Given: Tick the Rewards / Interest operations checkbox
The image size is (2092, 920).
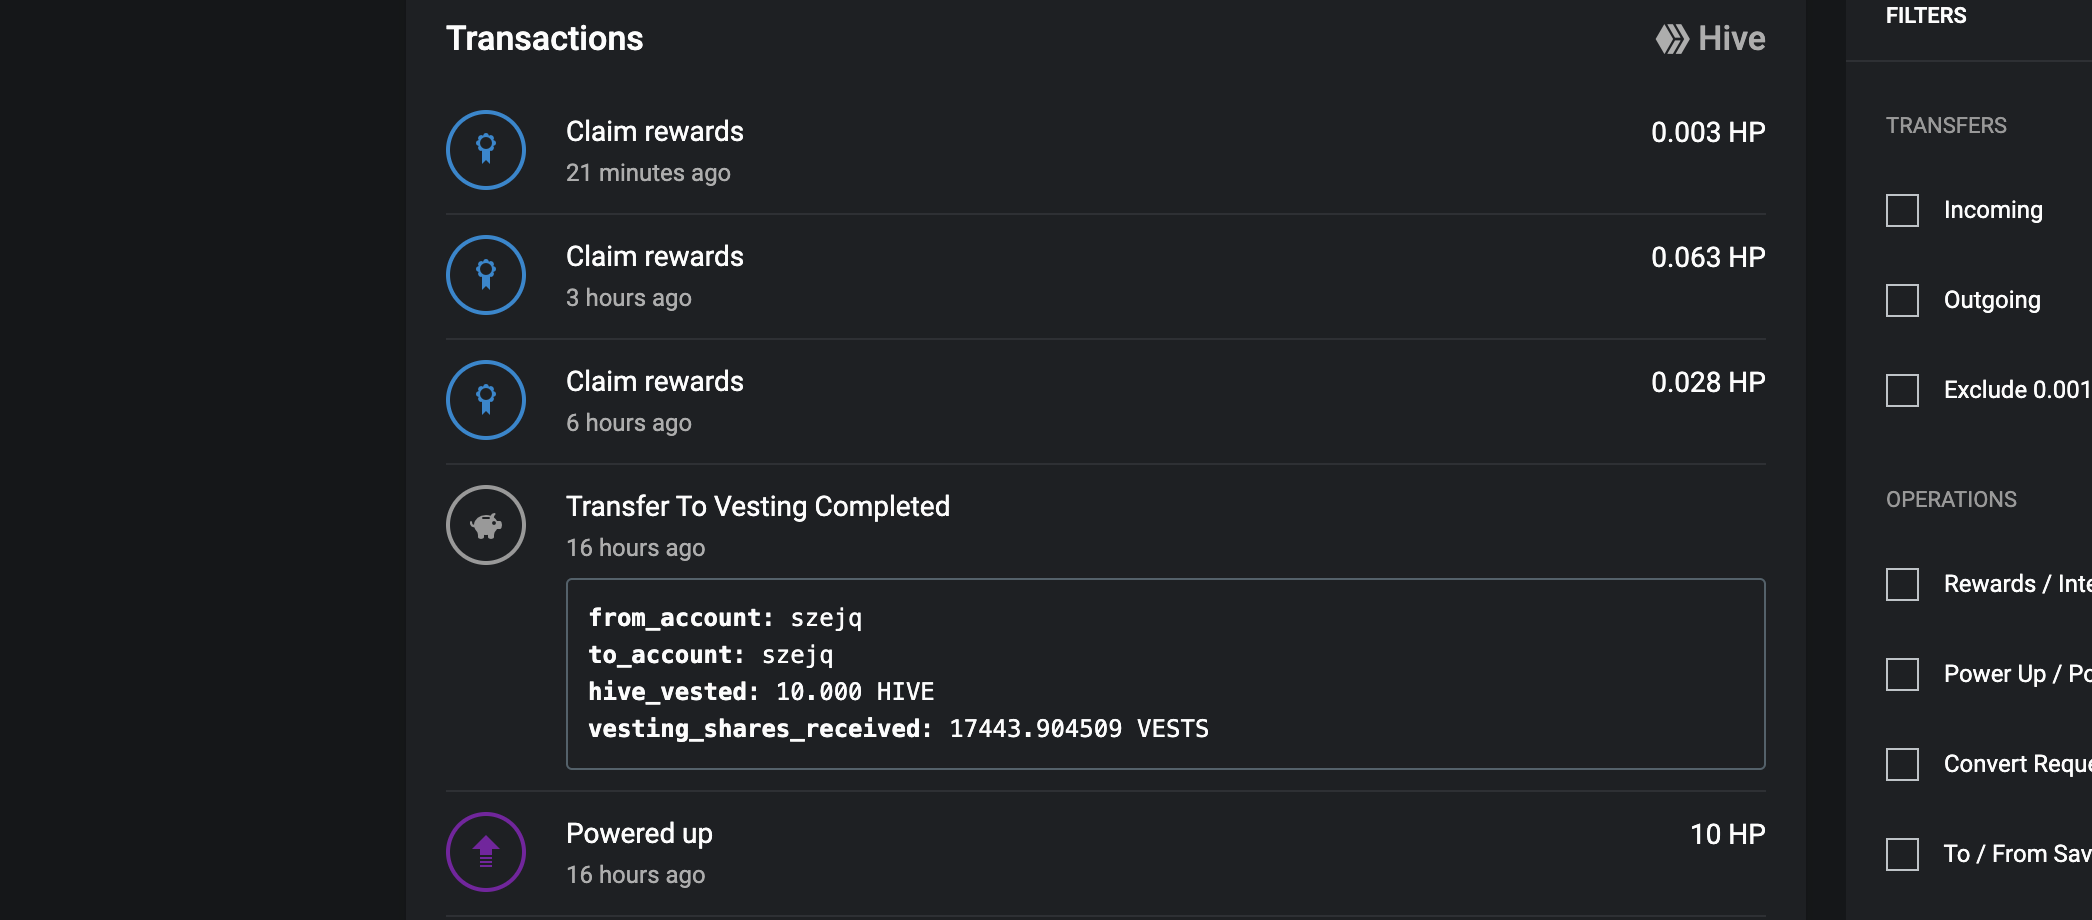Looking at the screenshot, I should click(1902, 584).
